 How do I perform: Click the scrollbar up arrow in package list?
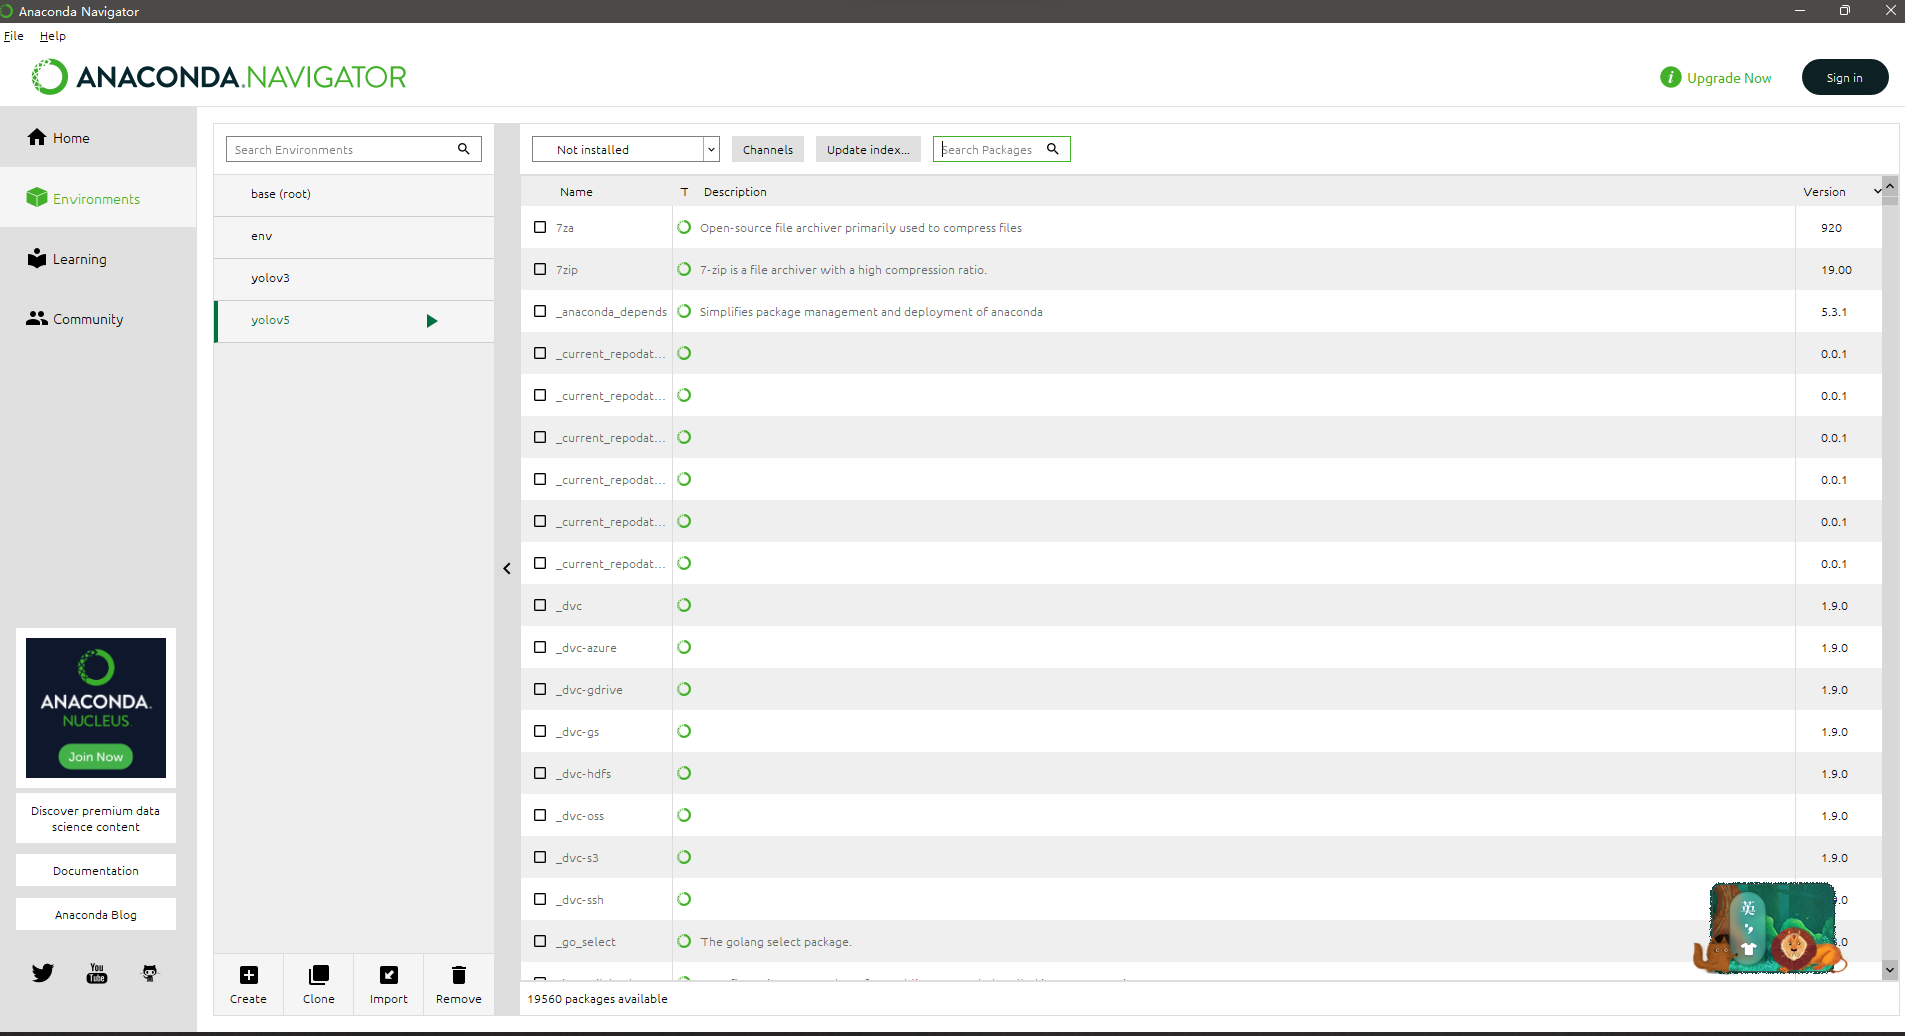click(x=1890, y=186)
